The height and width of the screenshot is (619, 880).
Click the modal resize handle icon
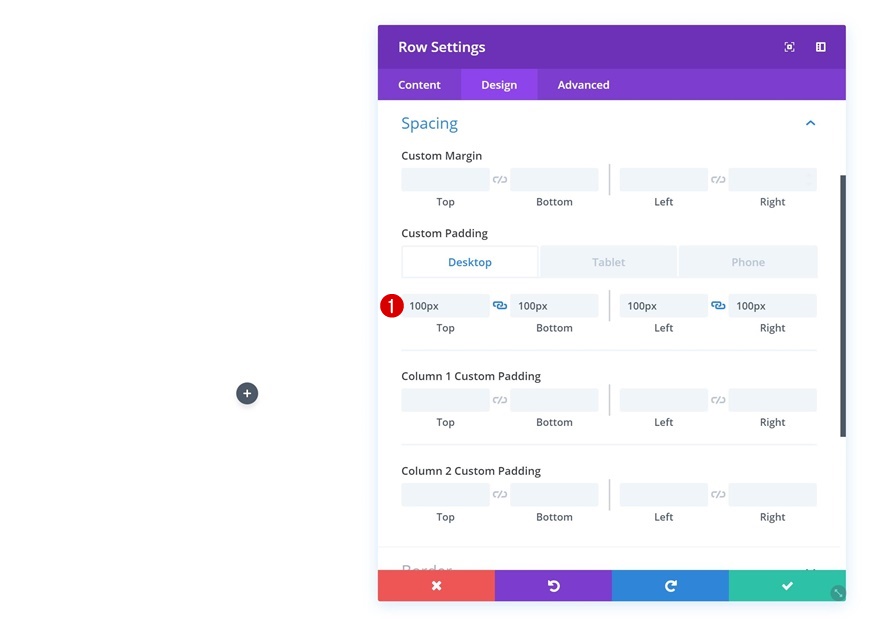838,593
